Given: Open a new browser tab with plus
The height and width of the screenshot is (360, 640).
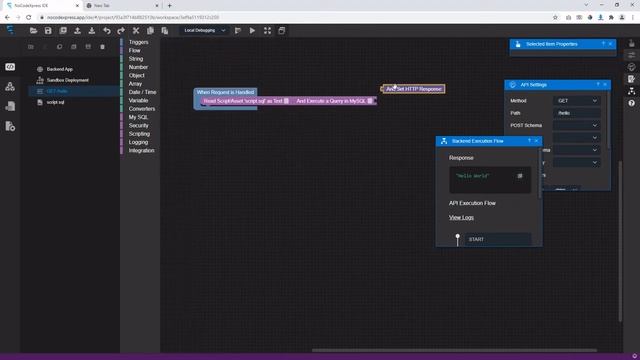Looking at the screenshot, I should coord(170,6).
